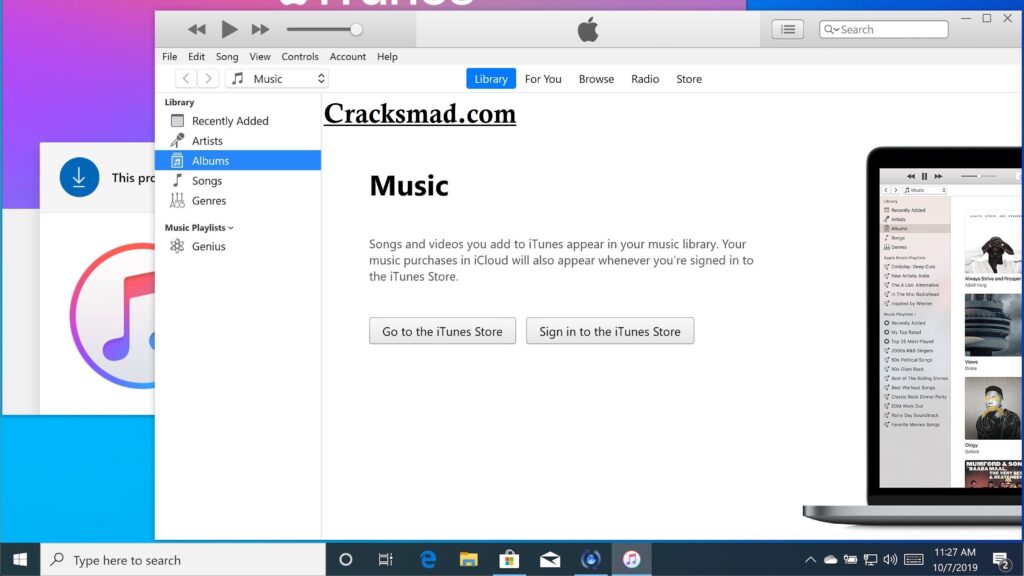Click the rewind playback button
The image size is (1024, 576).
197,29
